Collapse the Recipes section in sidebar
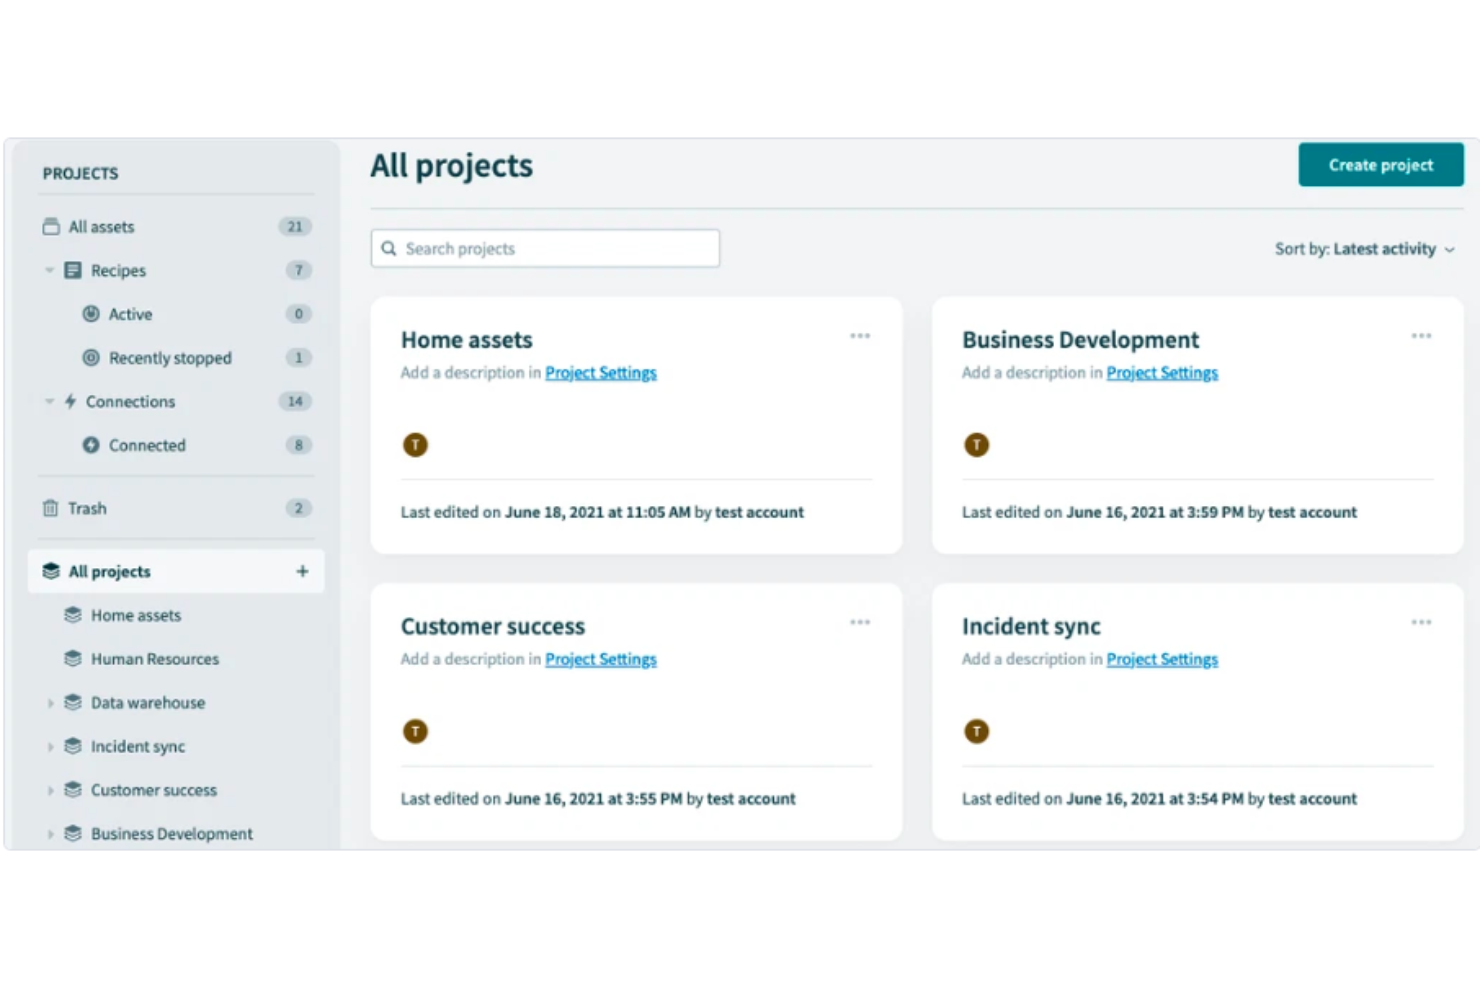Screen dimensions: 1480x987 point(49,270)
